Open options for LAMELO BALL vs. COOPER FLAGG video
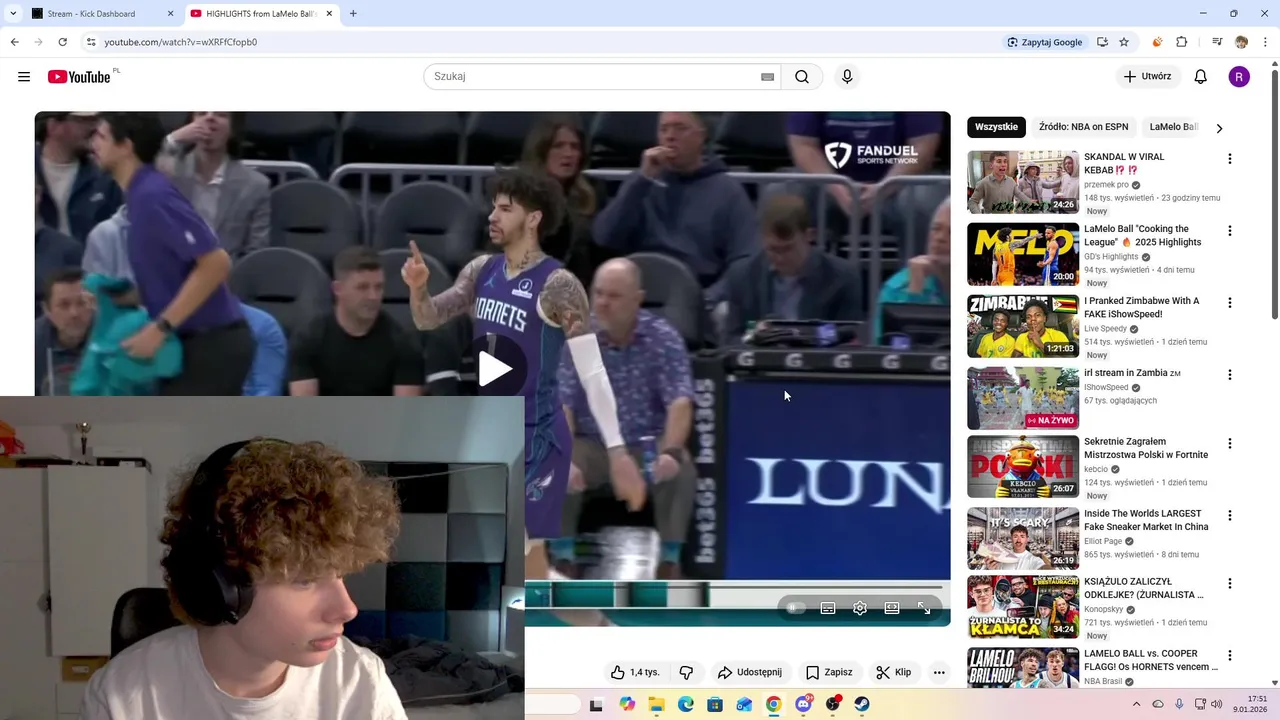This screenshot has width=1280, height=720. coord(1230,656)
